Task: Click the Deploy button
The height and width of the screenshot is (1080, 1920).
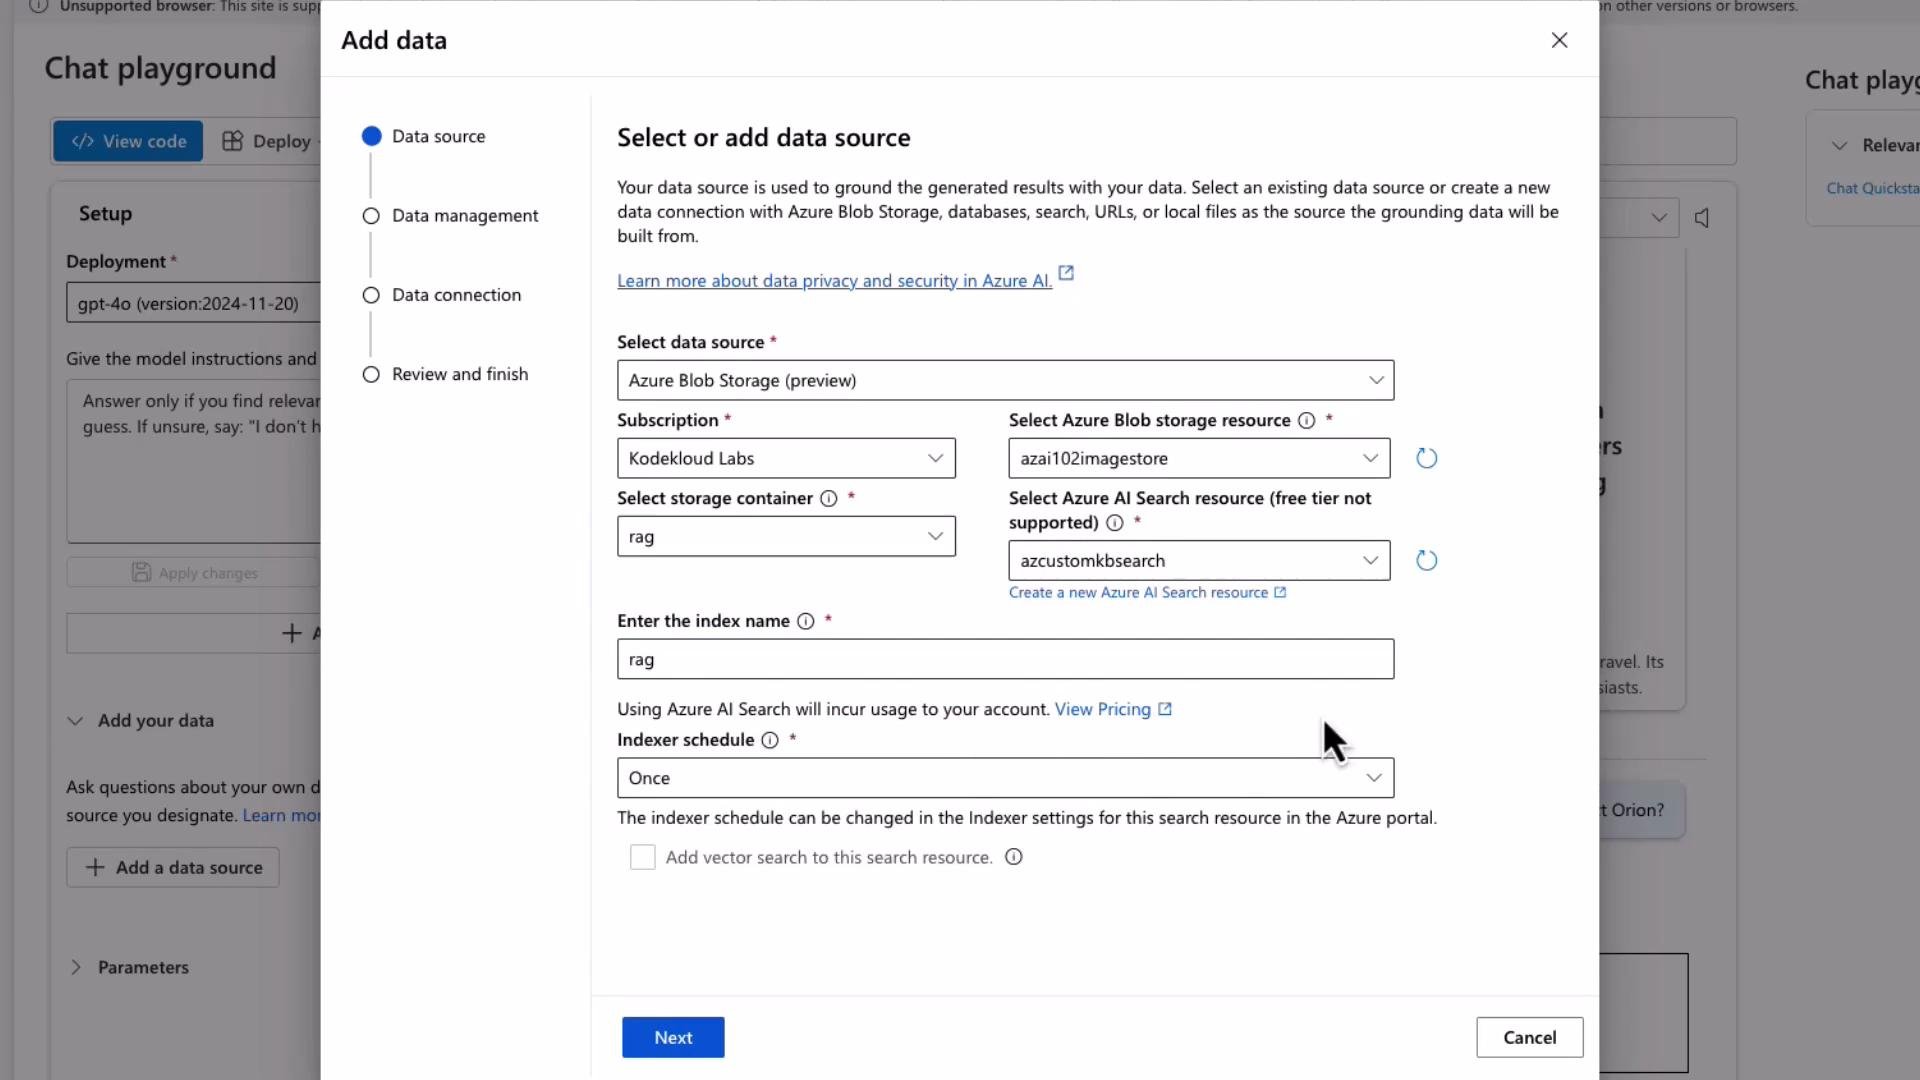Action: (267, 141)
